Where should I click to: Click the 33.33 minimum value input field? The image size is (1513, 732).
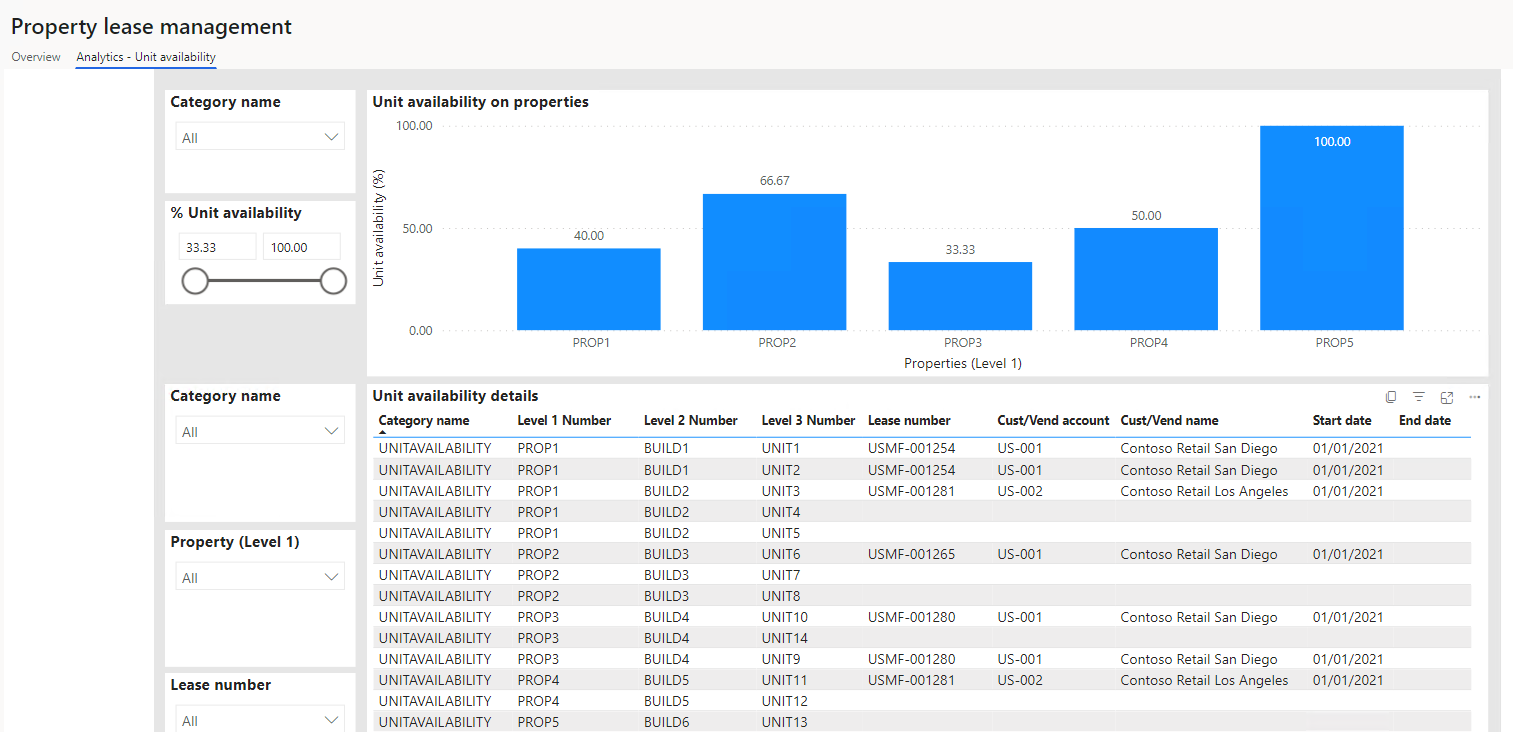pyautogui.click(x=217, y=245)
